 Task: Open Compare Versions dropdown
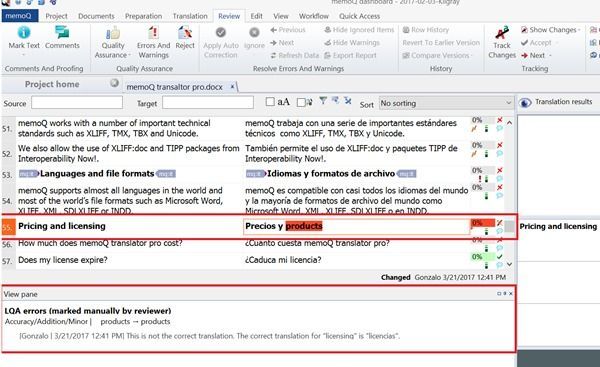[437, 55]
